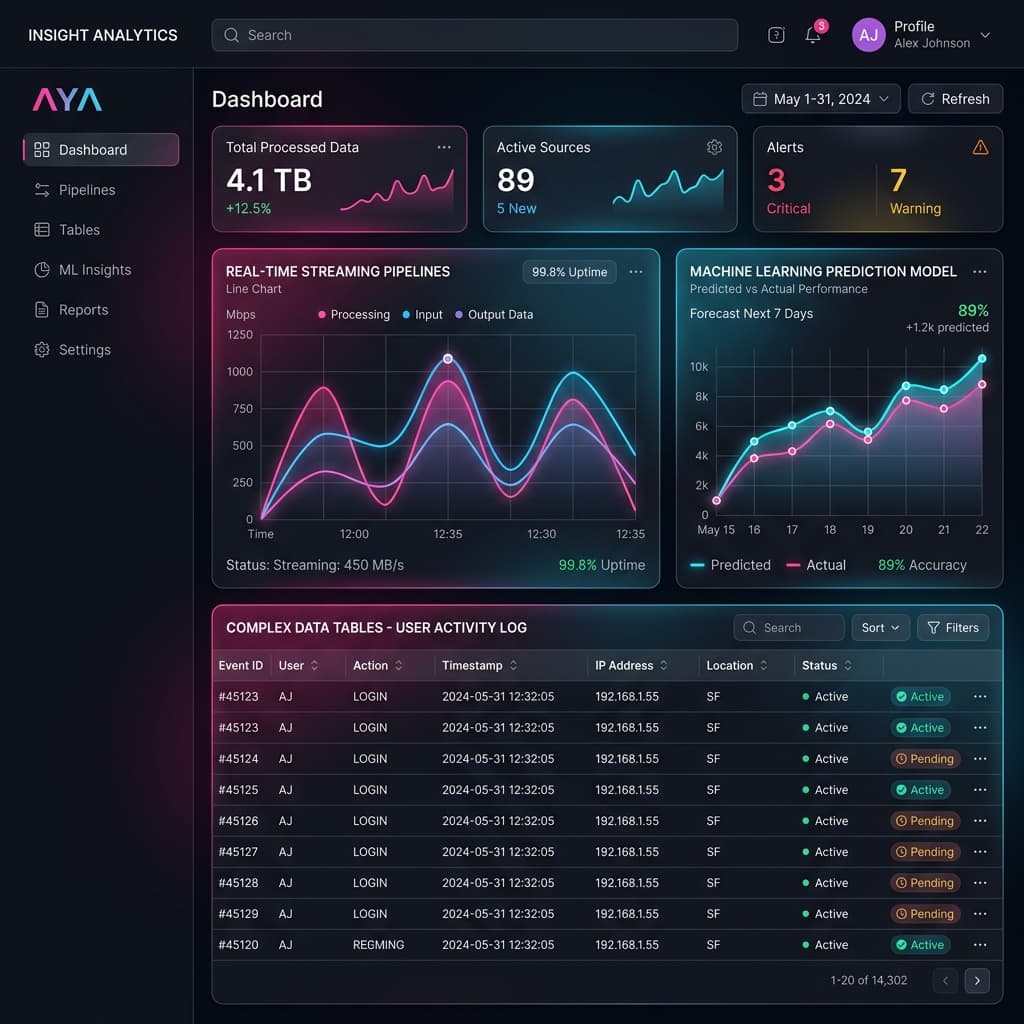Sort table by Action column
1024x1024 pixels.
click(398, 665)
